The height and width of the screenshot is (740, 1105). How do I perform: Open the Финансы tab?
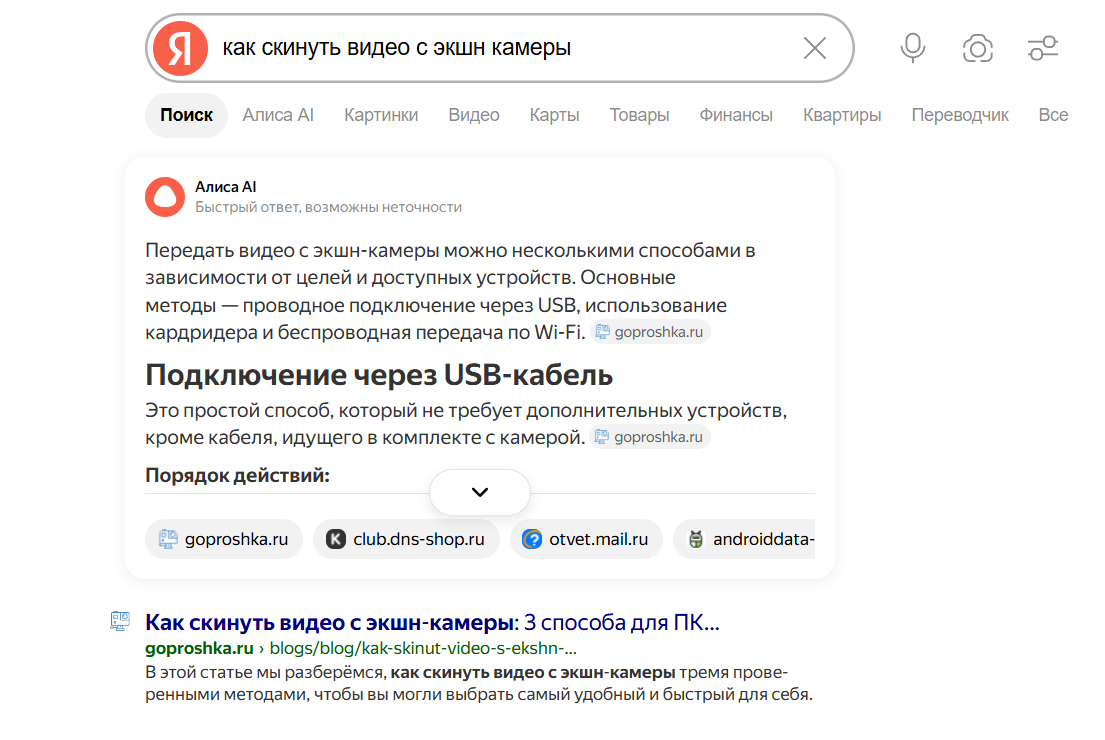tap(736, 115)
